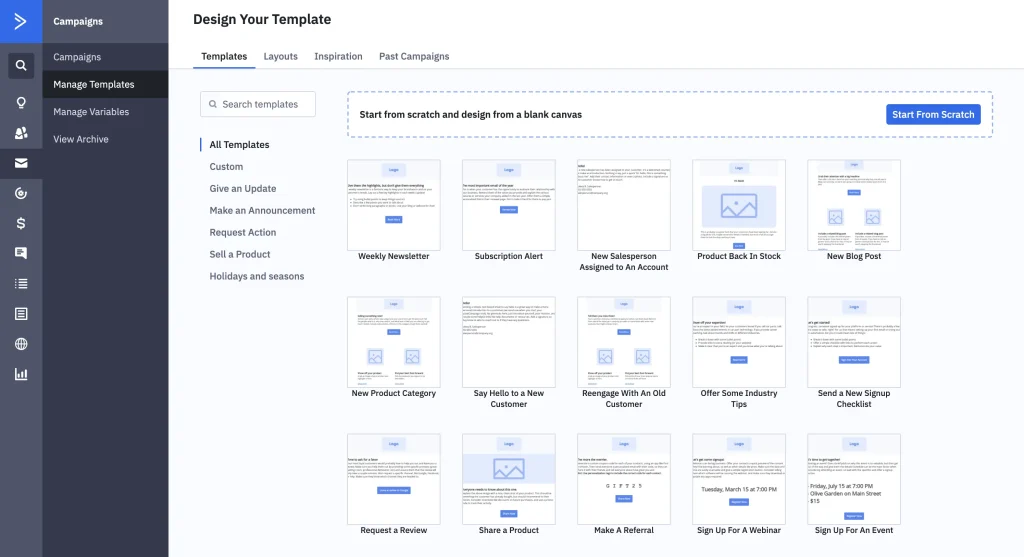Open the Past Campaigns tab
Image resolution: width=1024 pixels, height=557 pixels.
pos(414,56)
